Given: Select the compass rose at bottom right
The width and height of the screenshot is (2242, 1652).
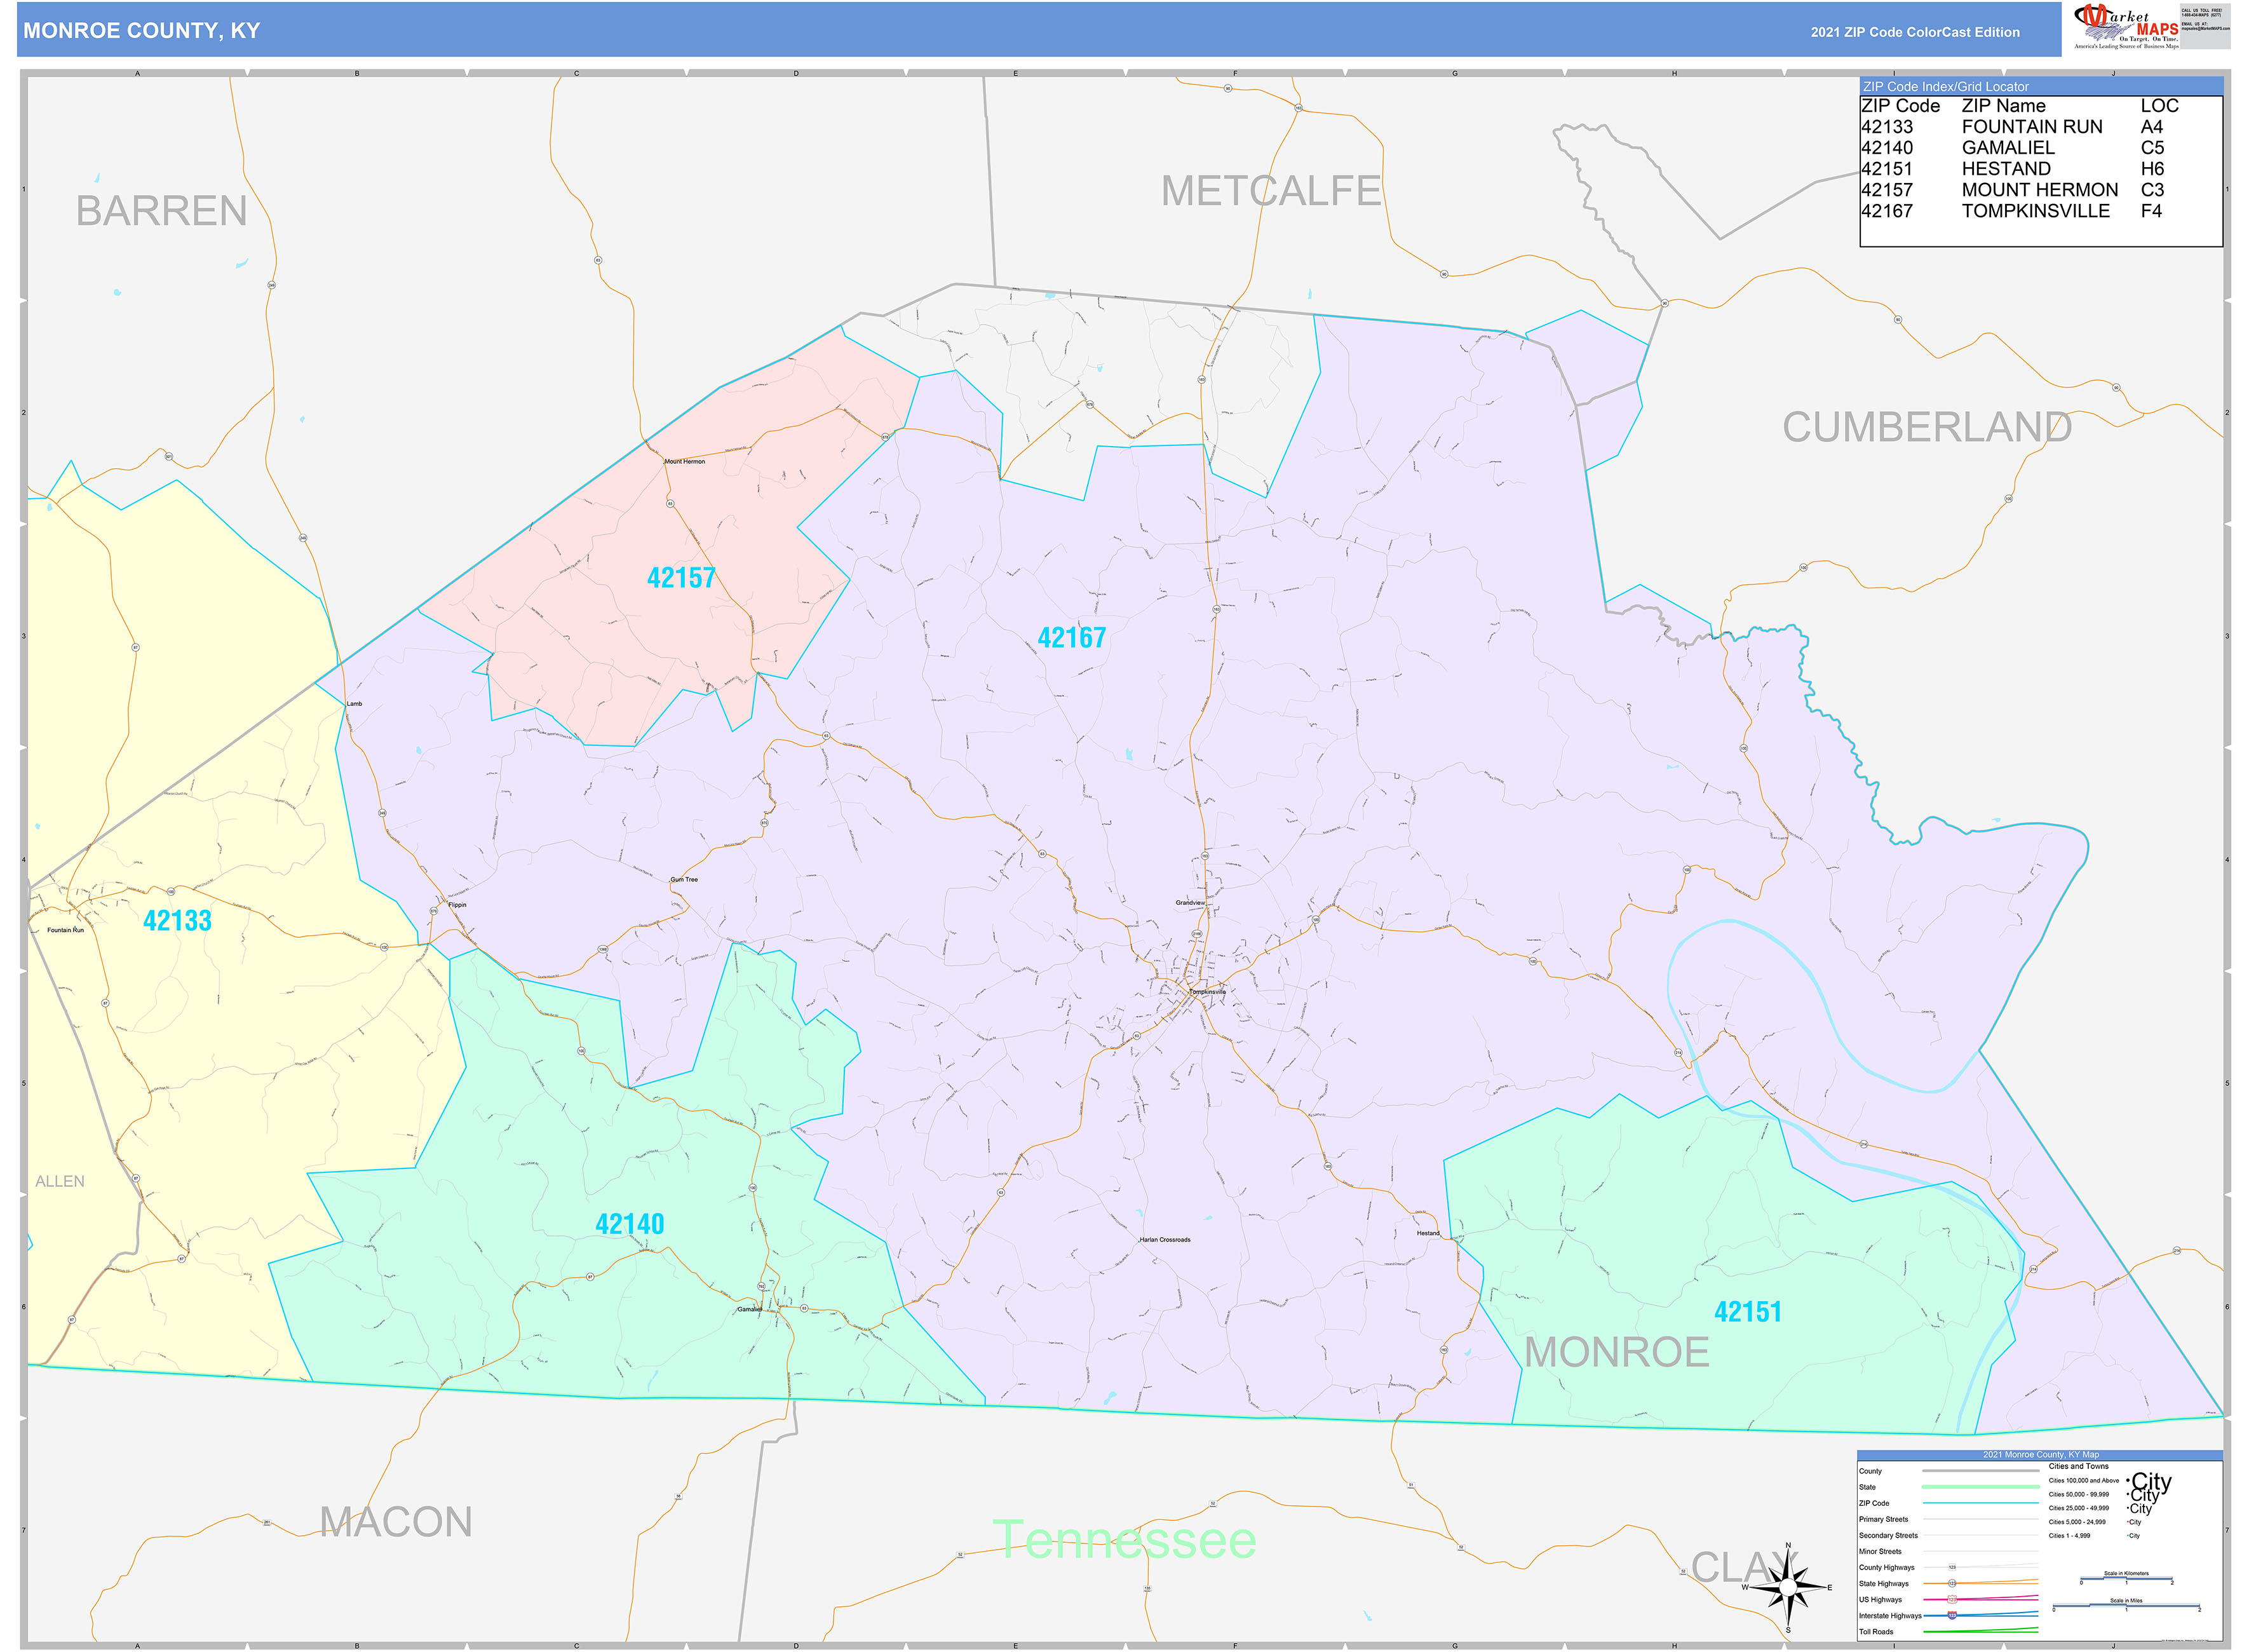Looking at the screenshot, I should click(x=1789, y=1589).
